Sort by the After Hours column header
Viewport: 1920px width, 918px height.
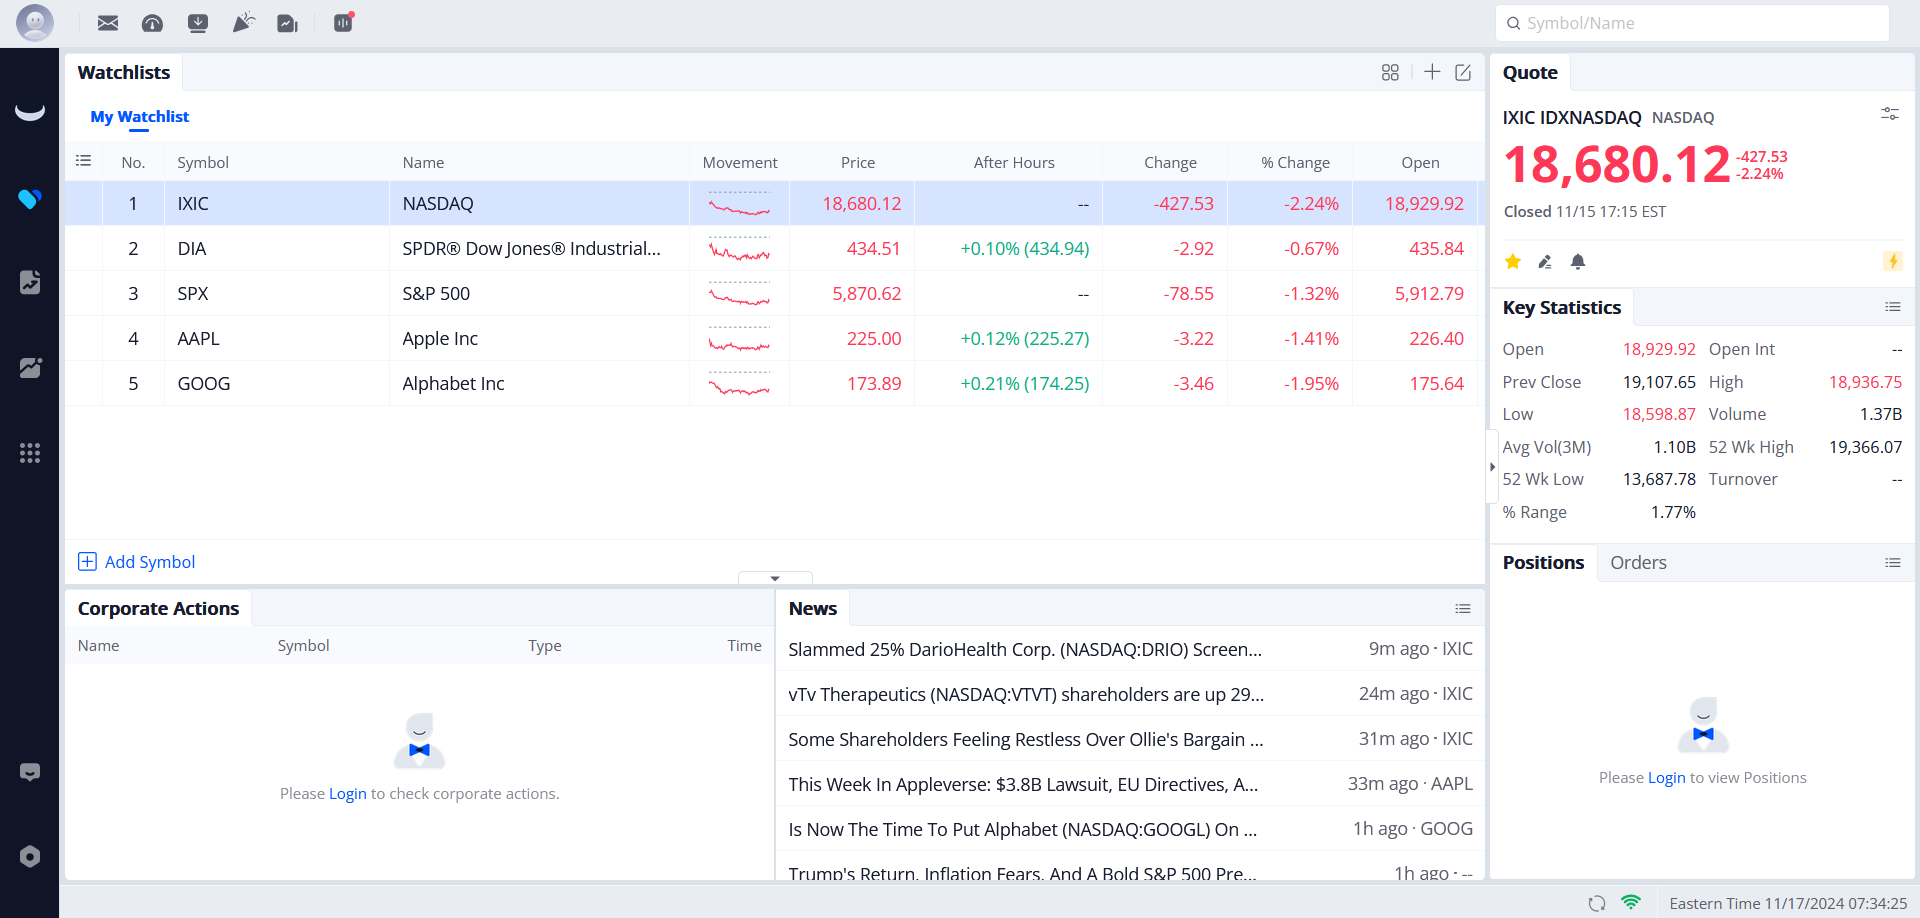point(1014,162)
